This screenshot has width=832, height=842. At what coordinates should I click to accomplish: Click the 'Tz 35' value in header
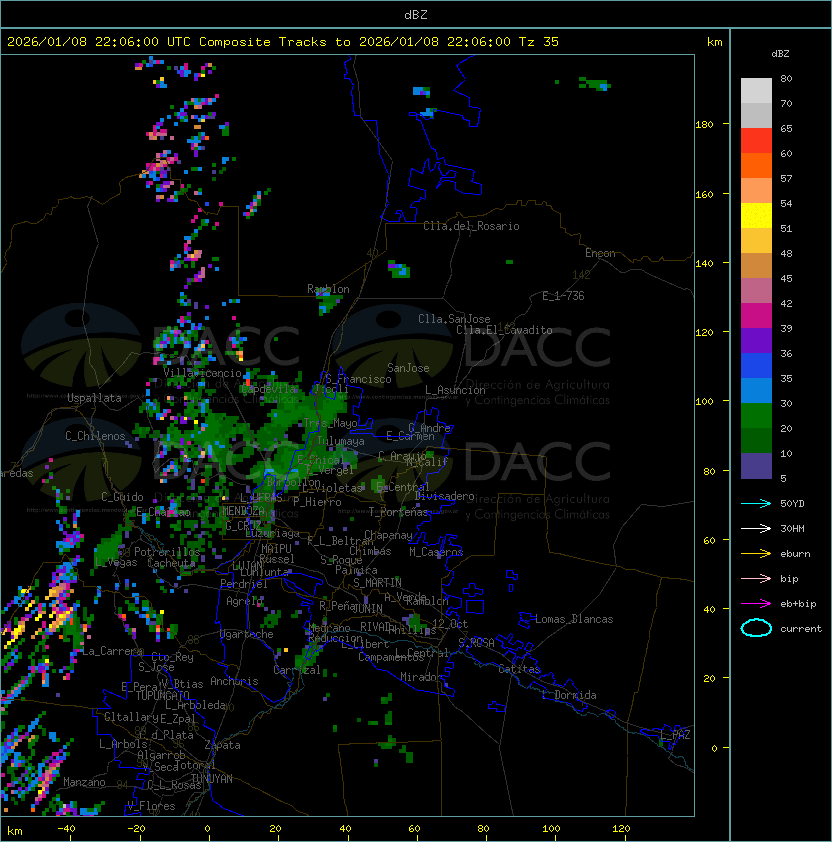[x=539, y=42]
